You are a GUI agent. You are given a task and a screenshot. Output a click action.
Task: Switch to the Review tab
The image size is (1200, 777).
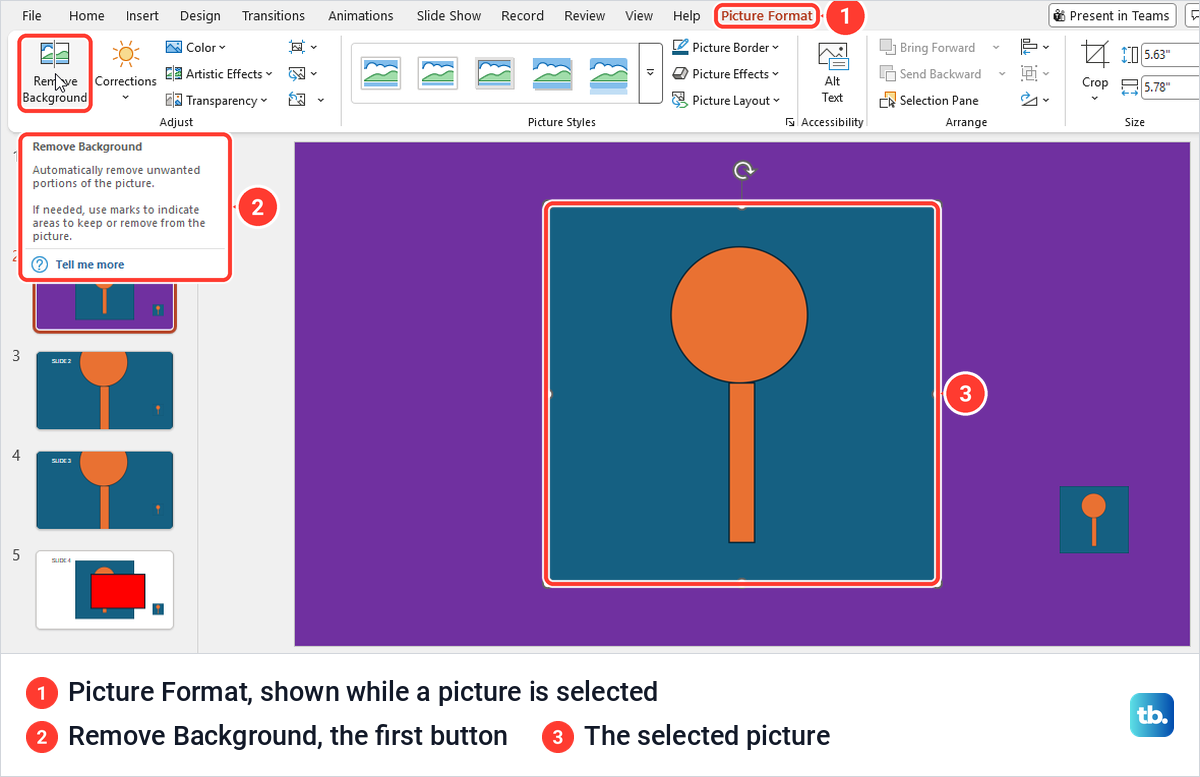[585, 16]
